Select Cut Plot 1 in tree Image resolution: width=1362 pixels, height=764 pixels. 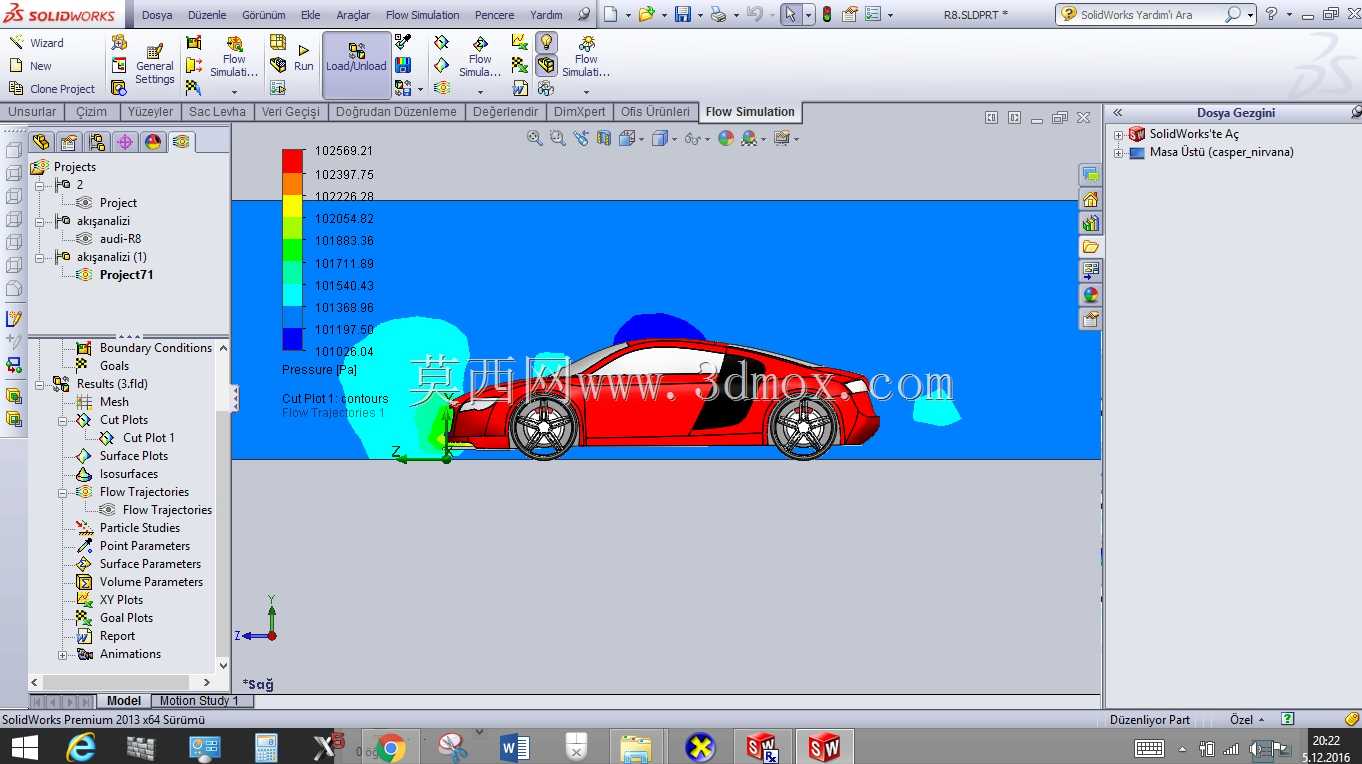pyautogui.click(x=148, y=438)
